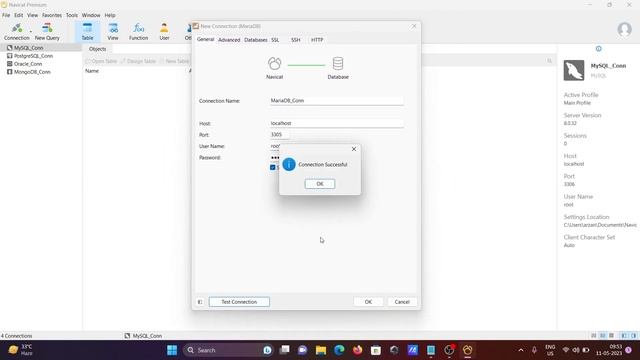Click OK in New Connection dialog
This screenshot has height=360, width=640.
pos(368,302)
